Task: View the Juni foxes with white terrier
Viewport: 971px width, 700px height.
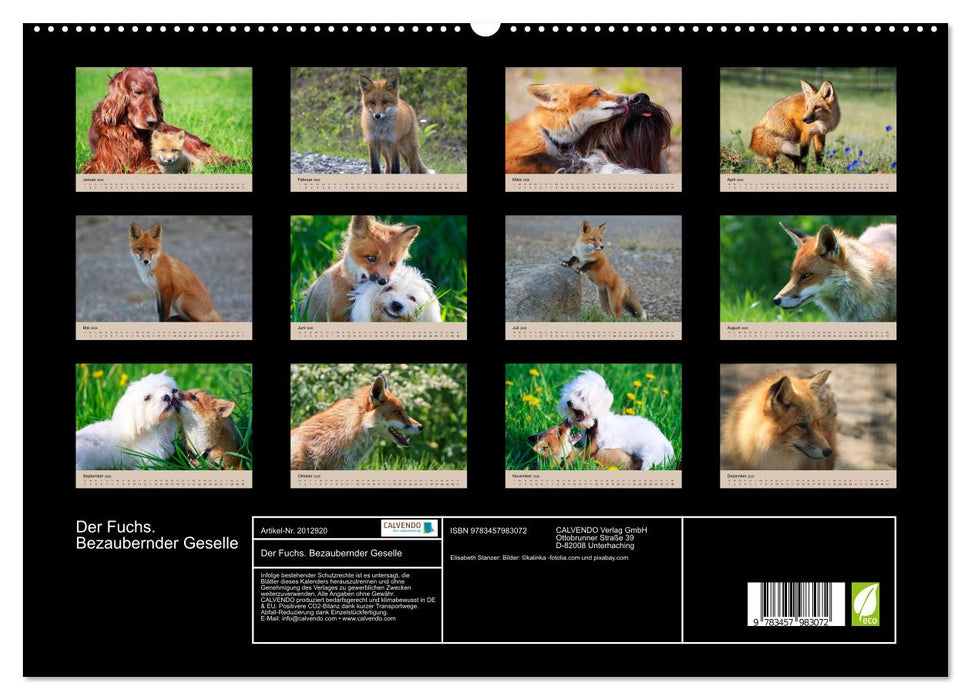Action: [x=378, y=270]
